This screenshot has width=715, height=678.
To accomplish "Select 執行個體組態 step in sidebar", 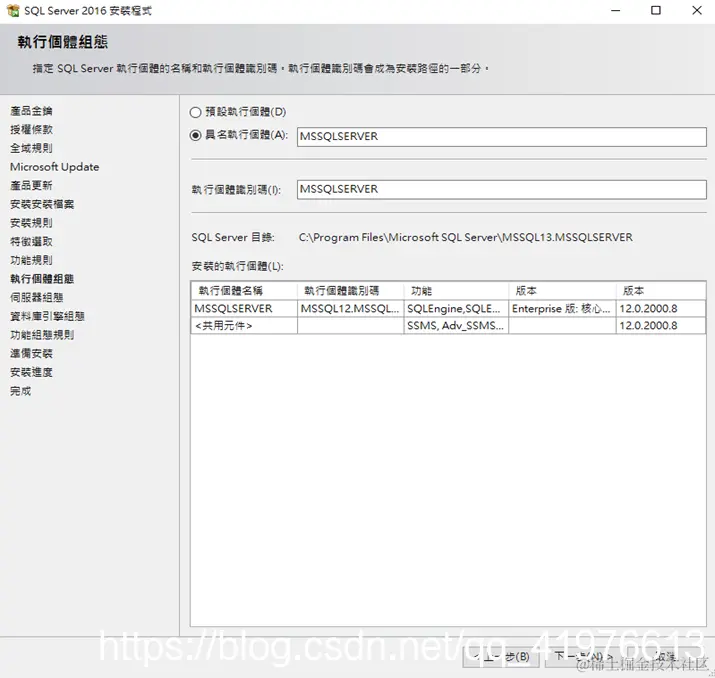I will click(x=42, y=279).
